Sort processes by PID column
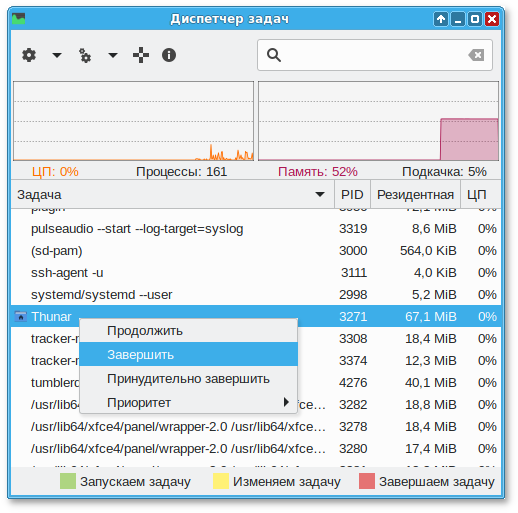Screen dimensions: 518x513 pyautogui.click(x=352, y=194)
